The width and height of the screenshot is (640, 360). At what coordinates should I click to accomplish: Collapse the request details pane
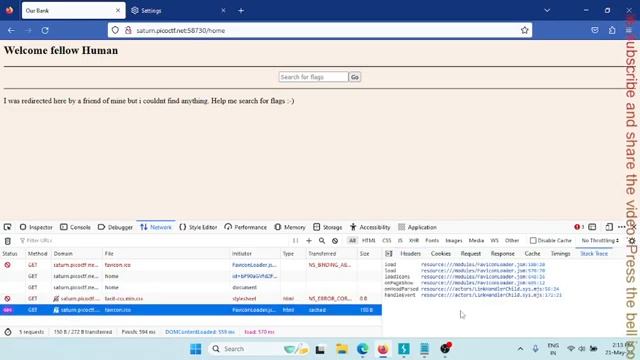click(389, 253)
